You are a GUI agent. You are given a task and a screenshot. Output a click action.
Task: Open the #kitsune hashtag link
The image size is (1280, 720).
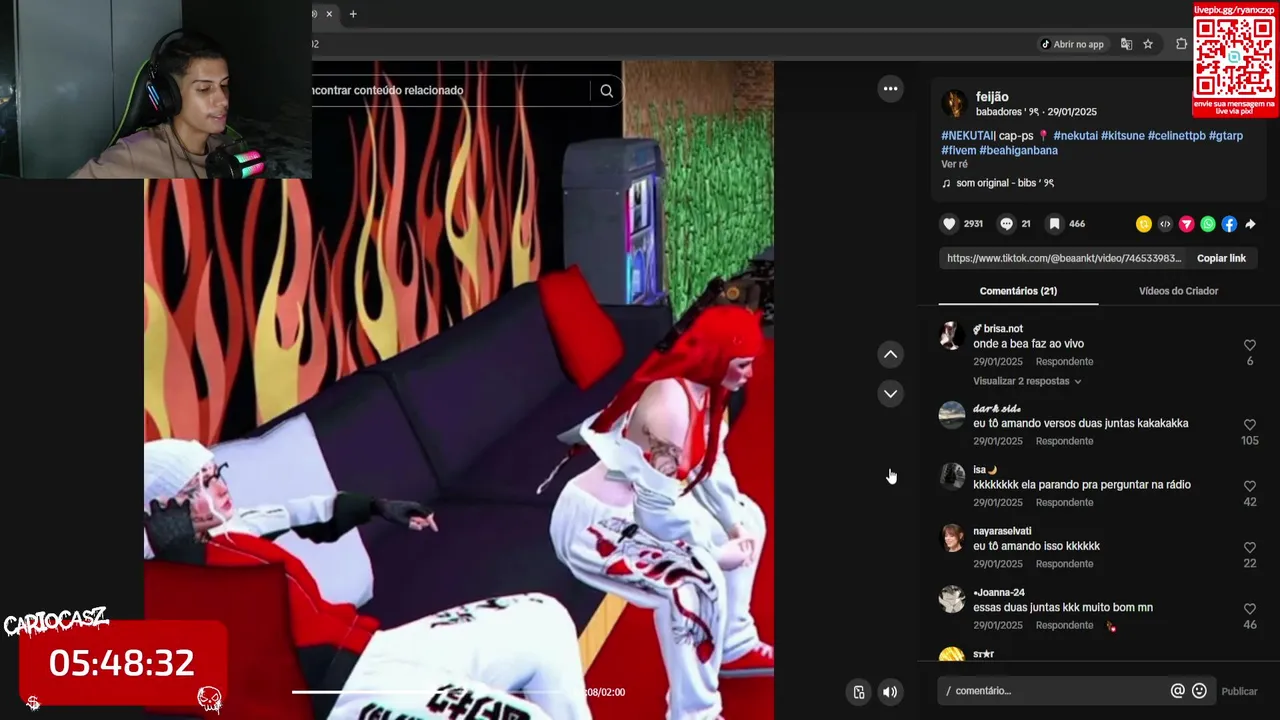coord(1122,136)
